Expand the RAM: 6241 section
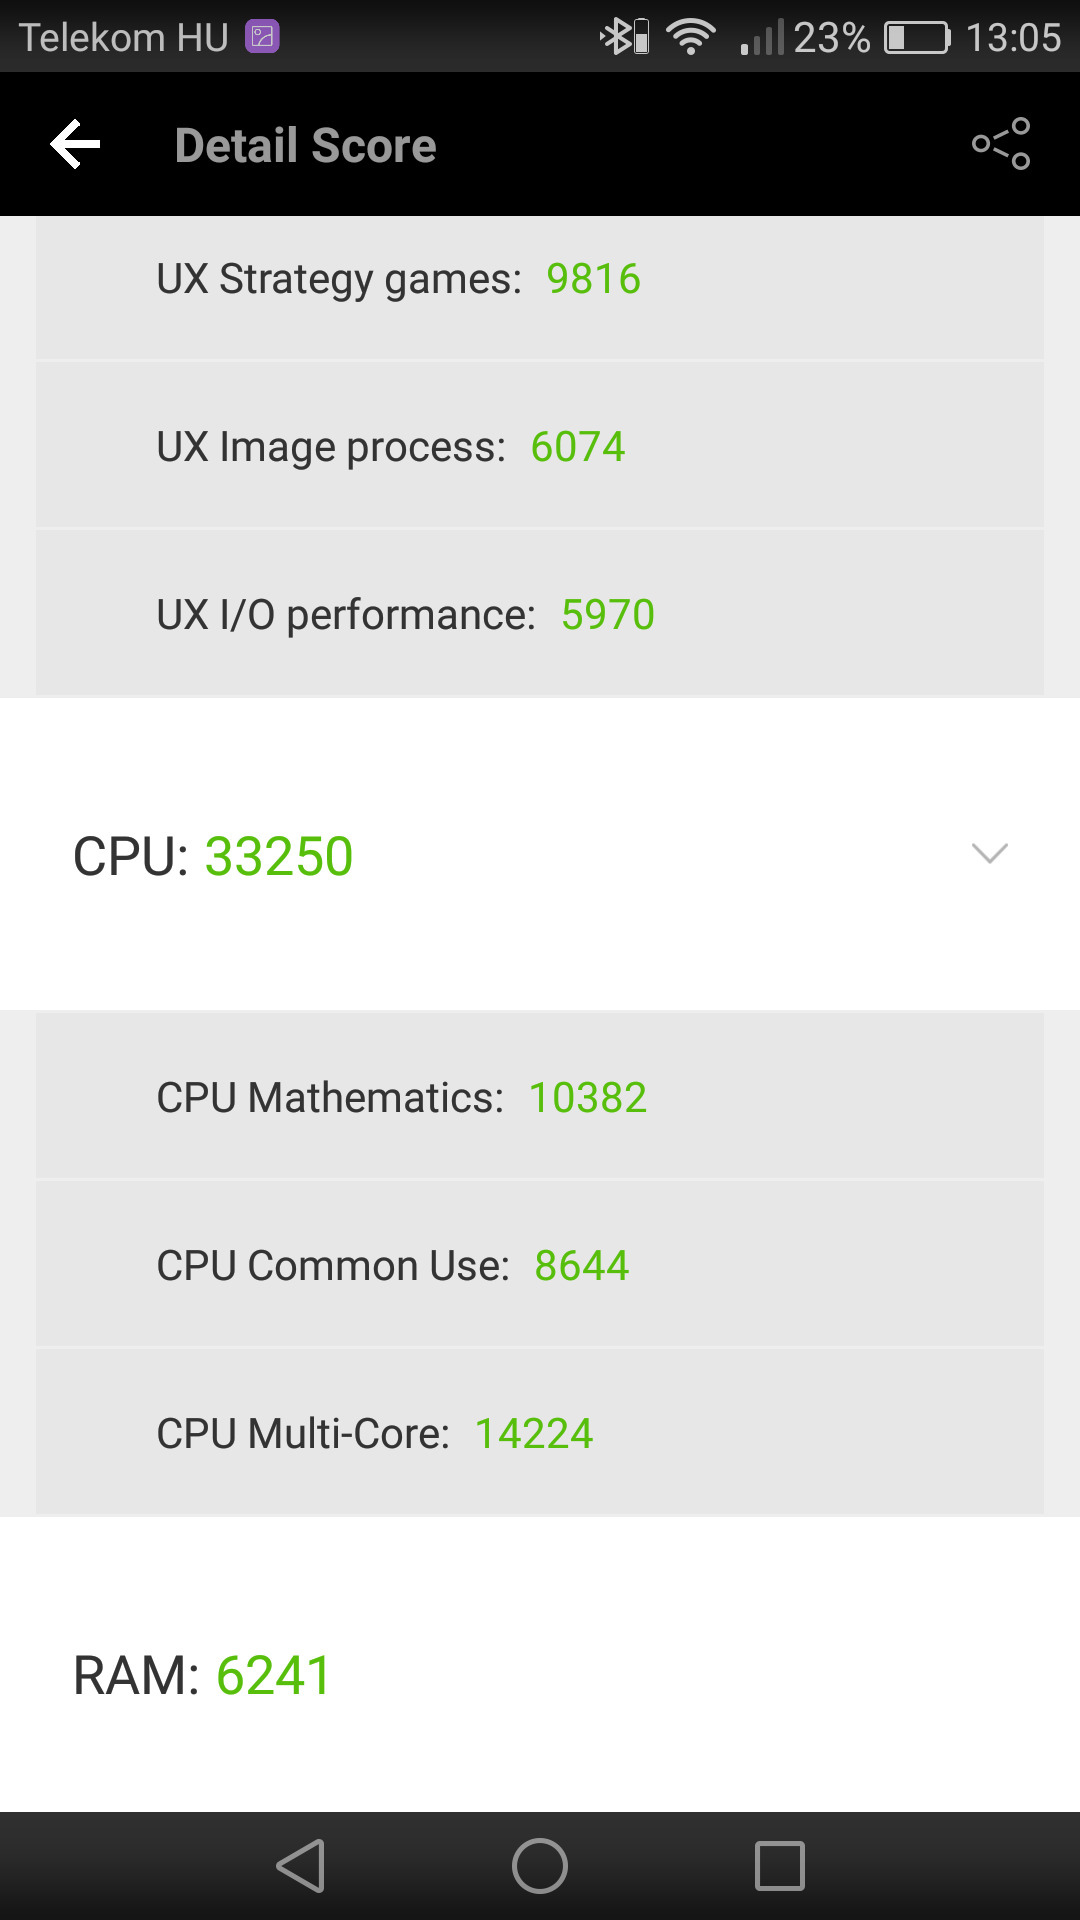 pyautogui.click(x=540, y=1675)
